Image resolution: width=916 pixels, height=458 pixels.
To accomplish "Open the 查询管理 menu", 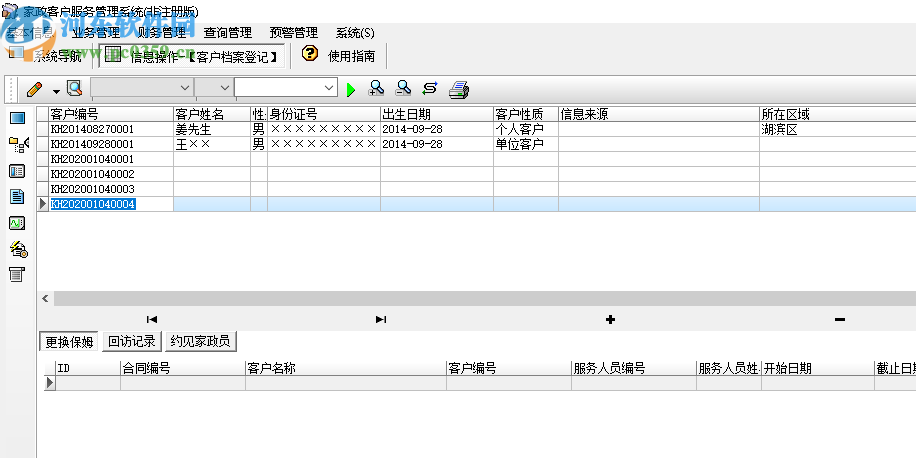I will (x=228, y=33).
